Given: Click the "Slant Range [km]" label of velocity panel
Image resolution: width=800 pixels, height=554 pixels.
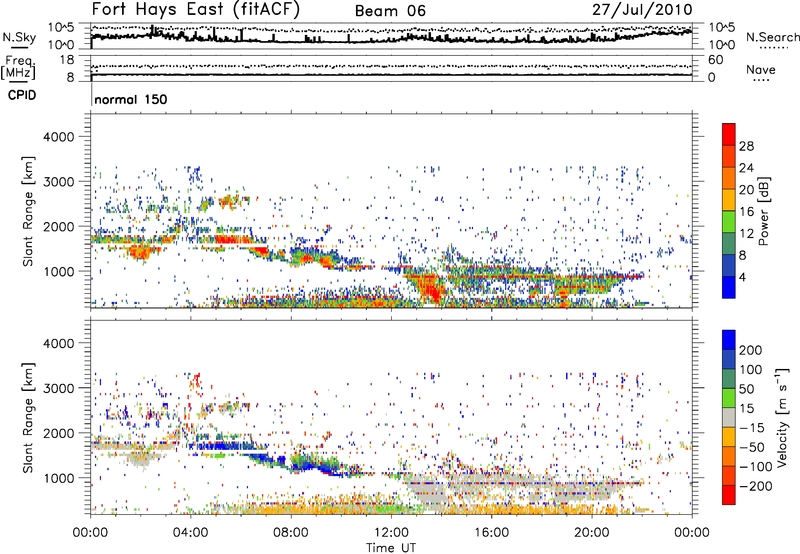Looking at the screenshot, I should pyautogui.click(x=28, y=417).
